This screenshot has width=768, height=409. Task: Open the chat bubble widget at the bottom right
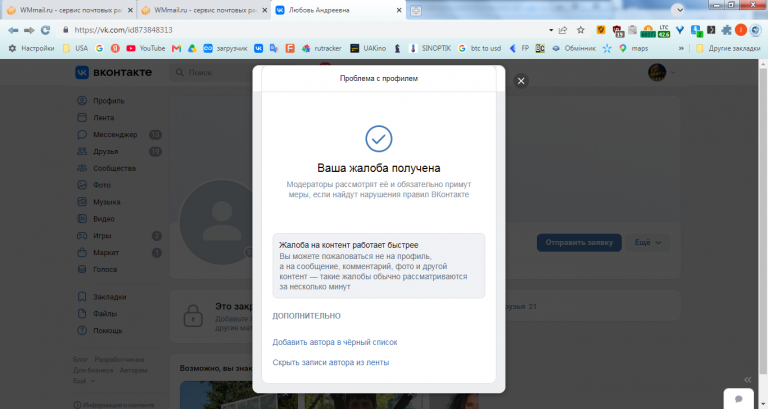(x=739, y=399)
